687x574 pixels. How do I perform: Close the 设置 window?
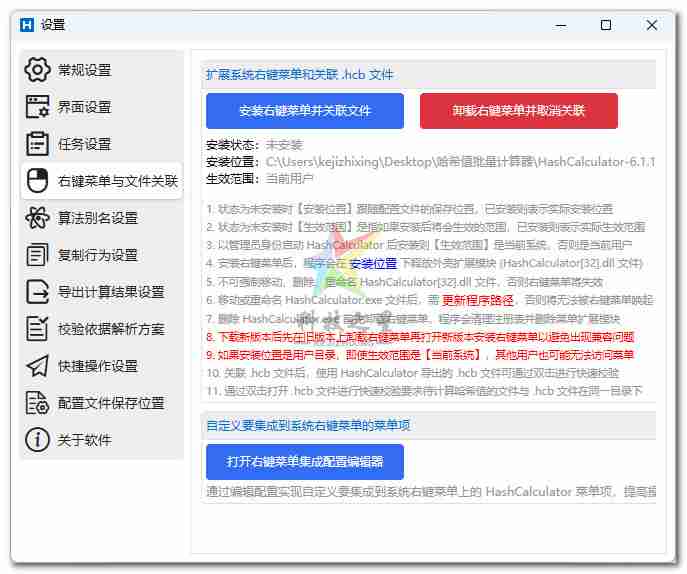click(652, 25)
